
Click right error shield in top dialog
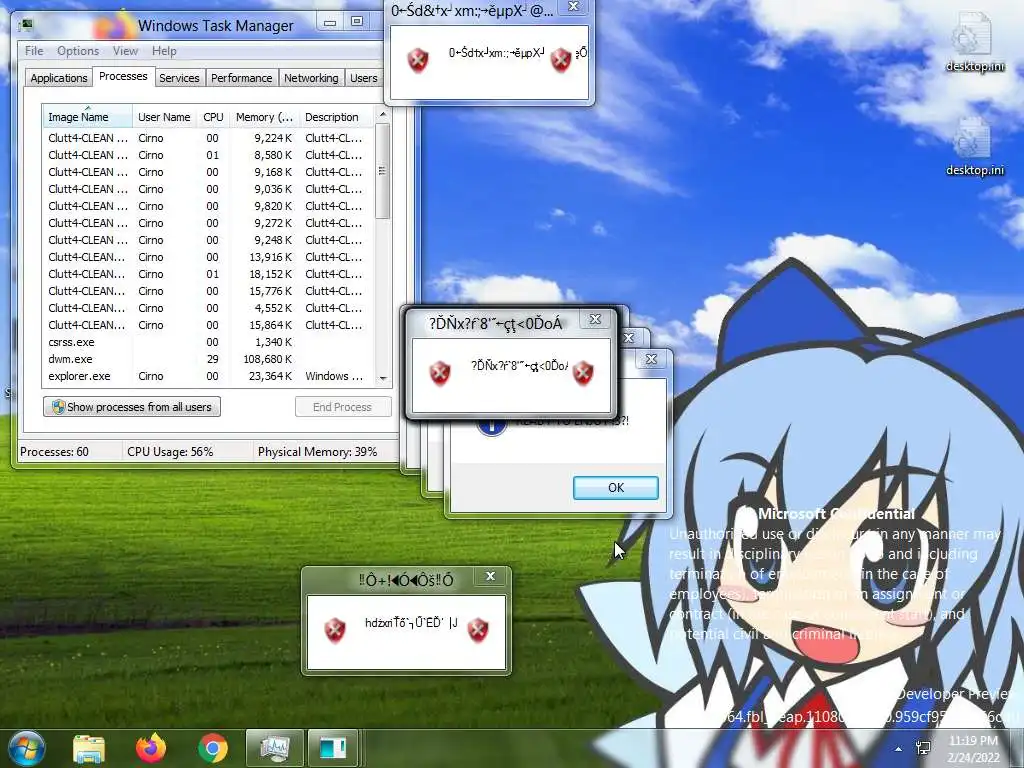coord(560,60)
